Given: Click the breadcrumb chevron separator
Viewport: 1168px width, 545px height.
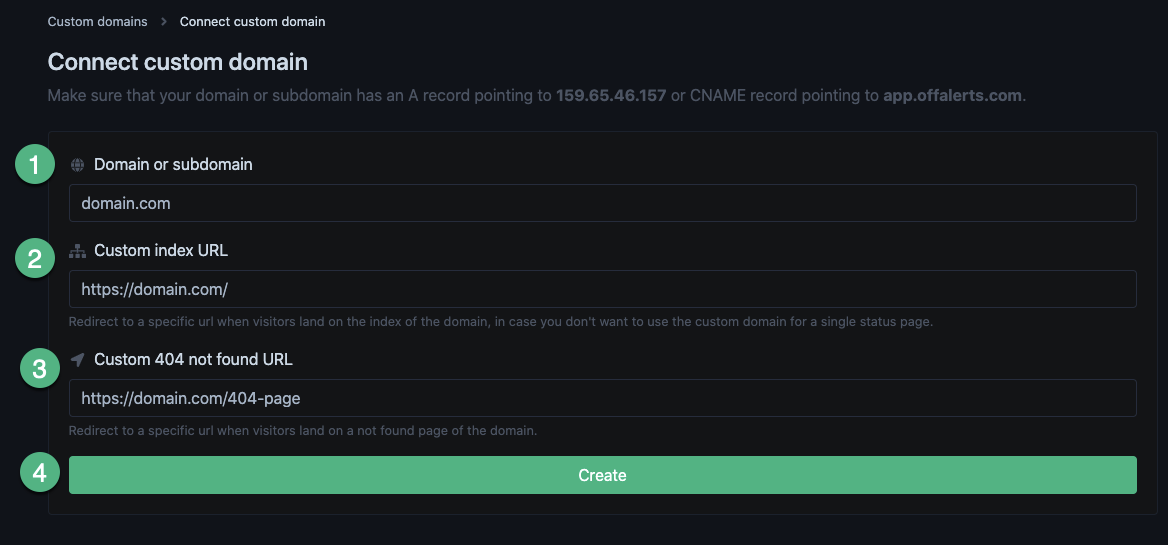Looking at the screenshot, I should [x=164, y=21].
